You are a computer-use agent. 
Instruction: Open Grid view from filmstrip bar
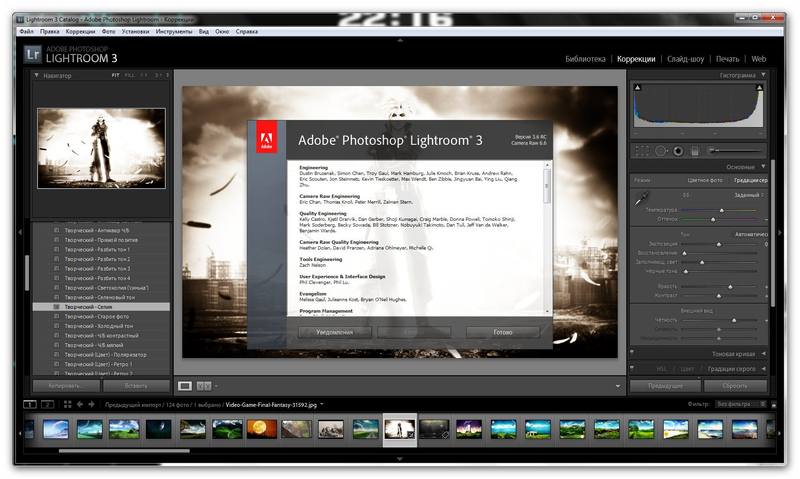coord(67,405)
